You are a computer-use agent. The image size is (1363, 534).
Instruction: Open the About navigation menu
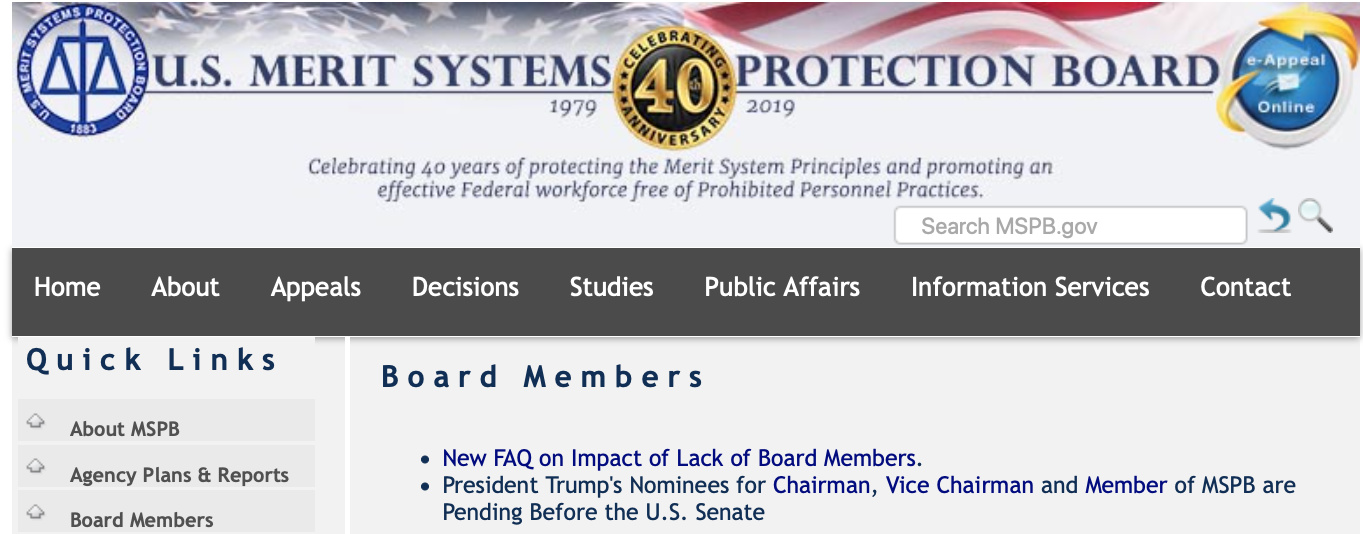185,288
